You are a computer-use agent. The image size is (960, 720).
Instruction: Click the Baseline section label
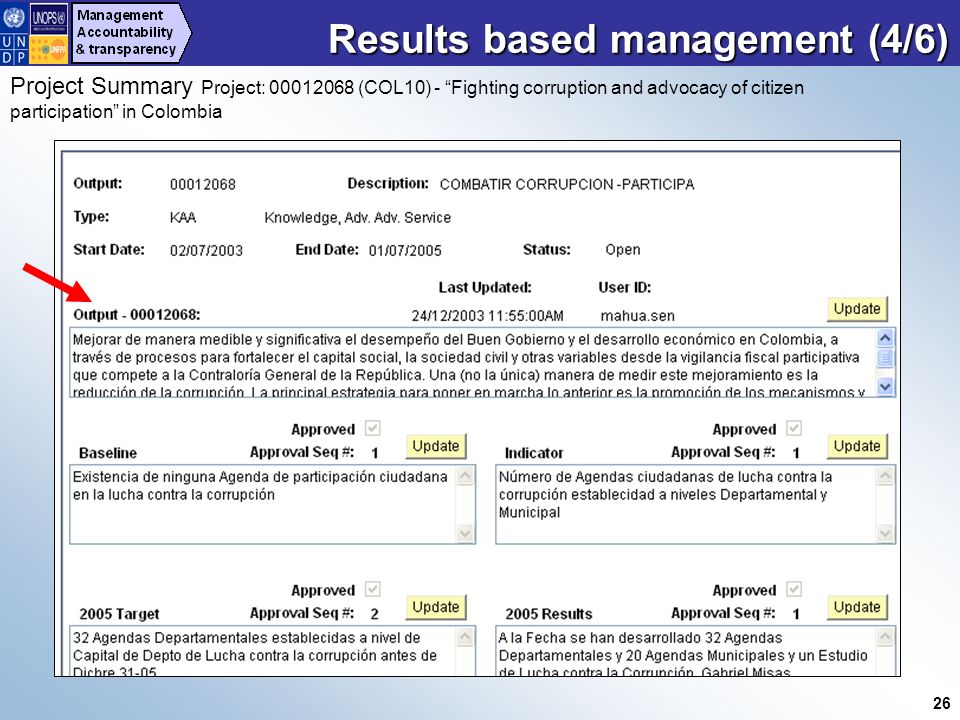pos(108,453)
